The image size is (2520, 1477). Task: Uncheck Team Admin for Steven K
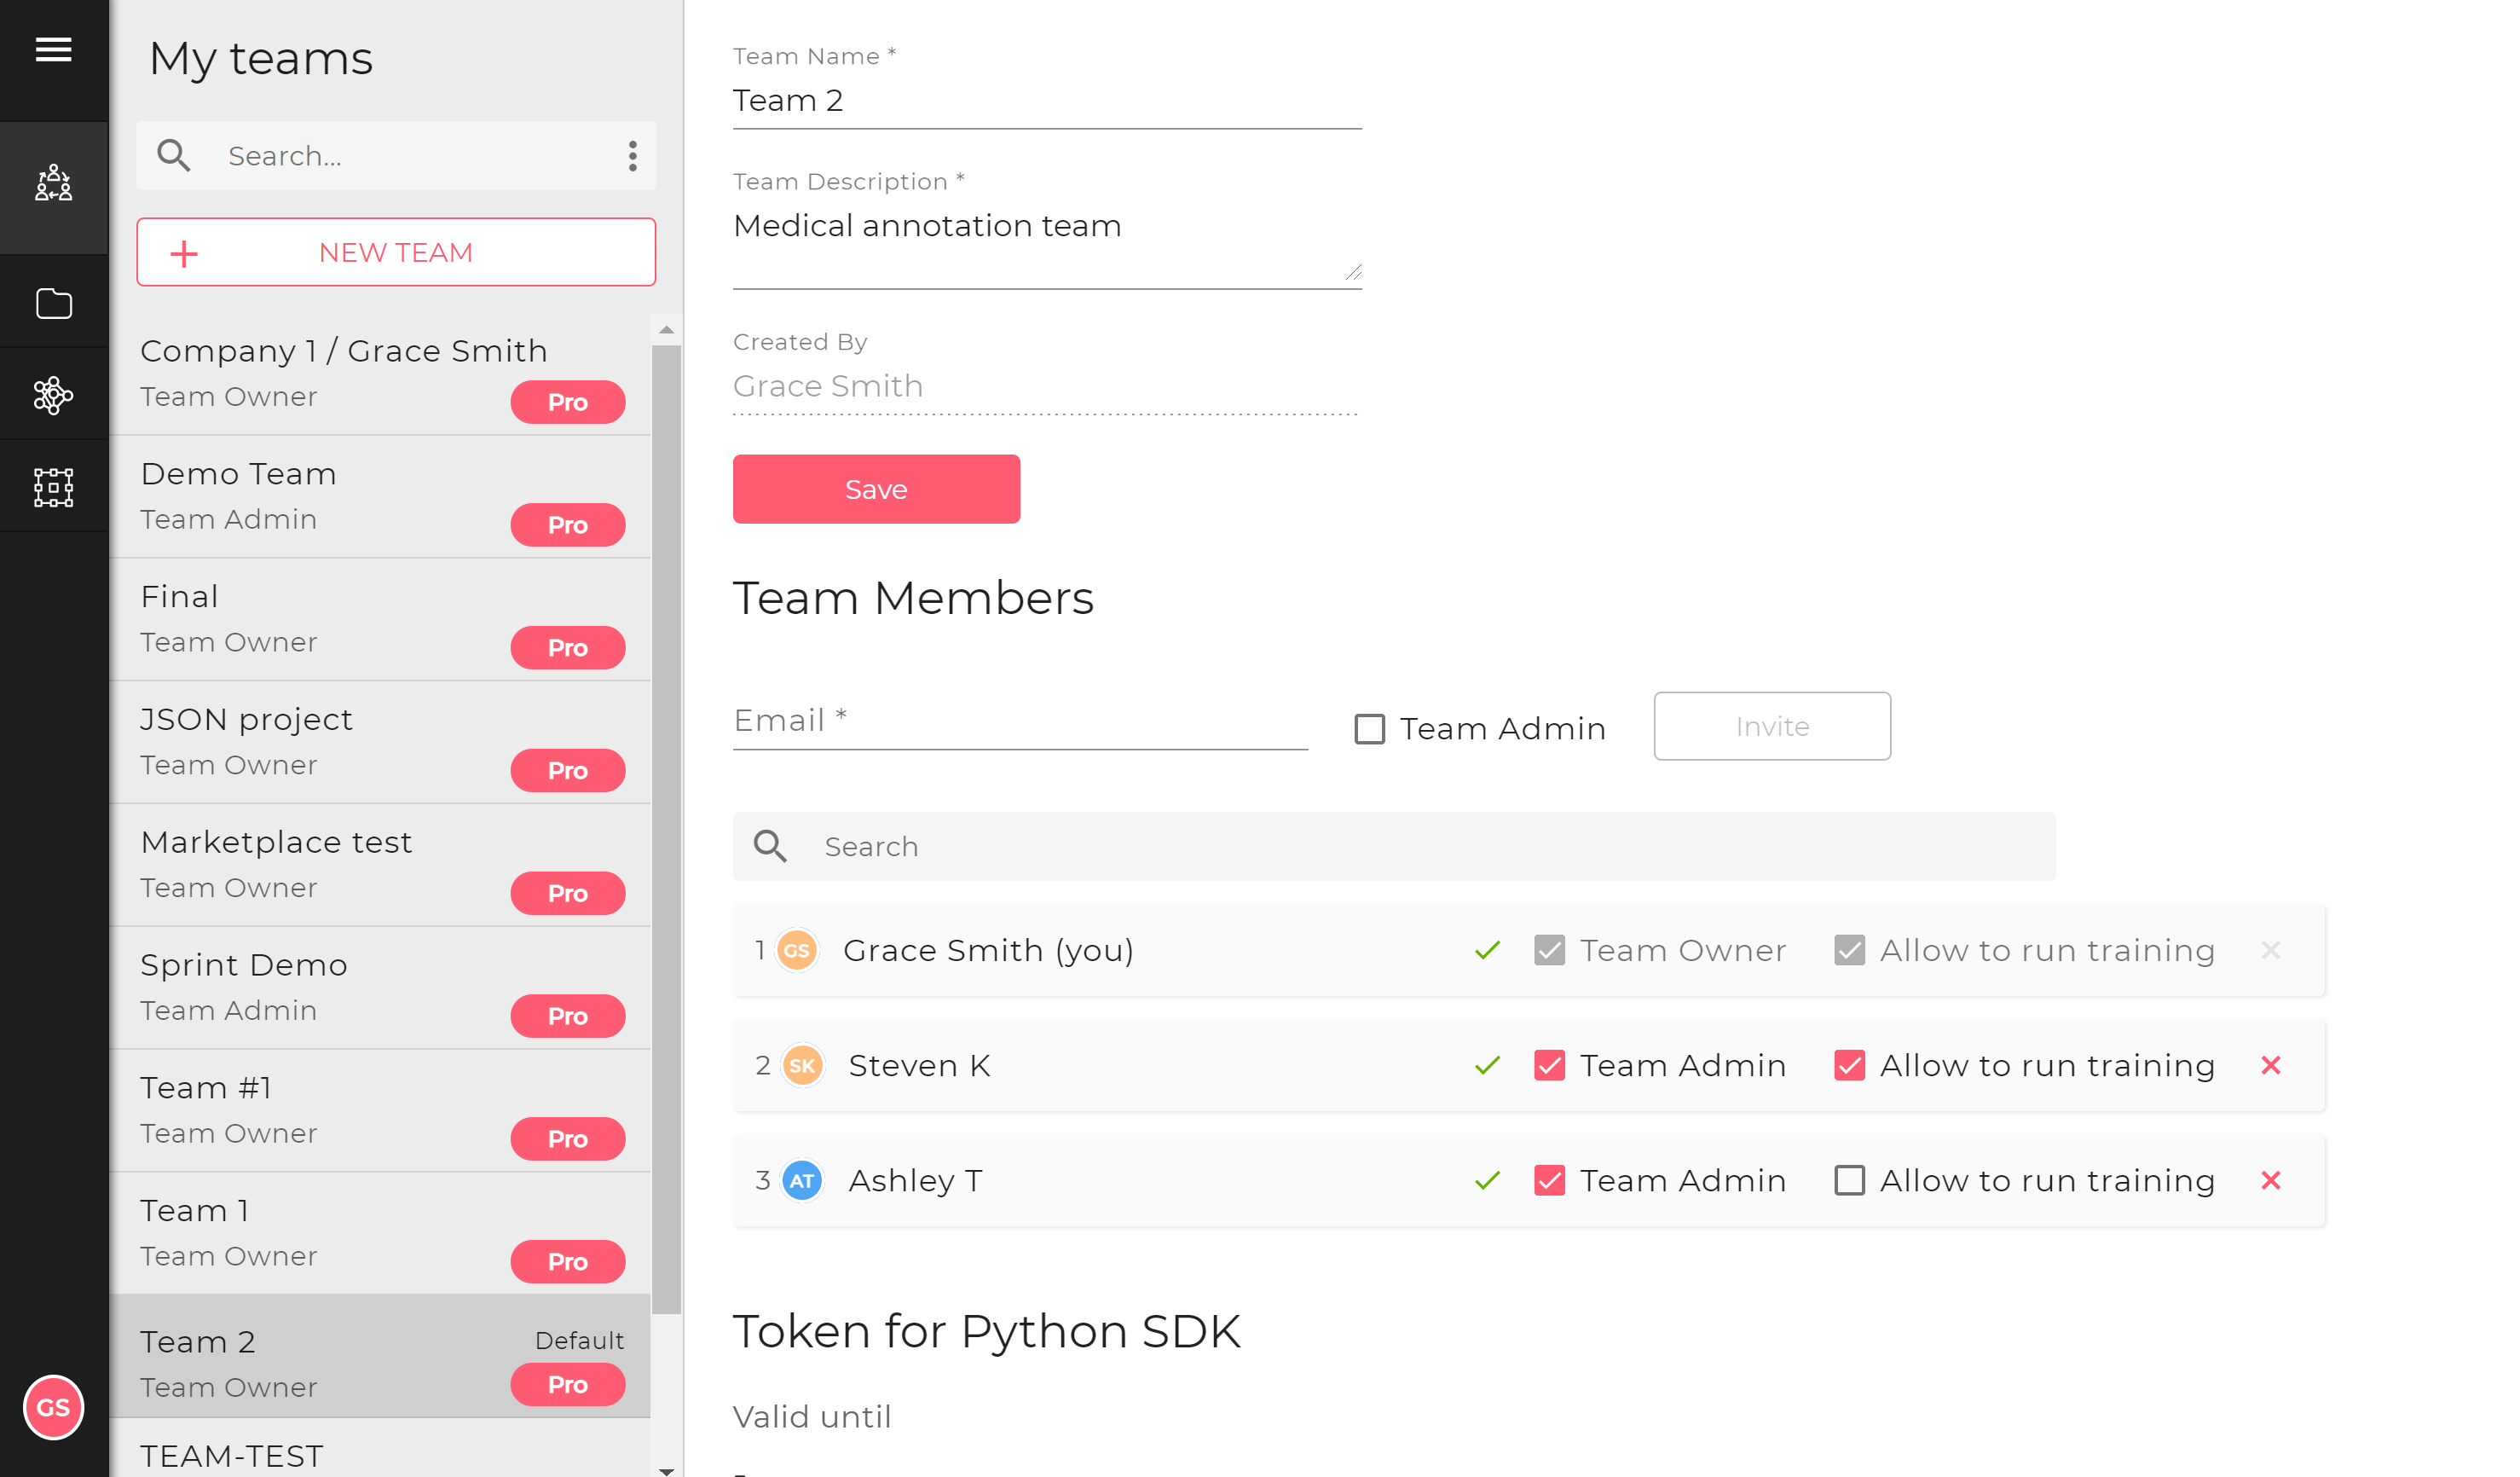click(x=1550, y=1066)
